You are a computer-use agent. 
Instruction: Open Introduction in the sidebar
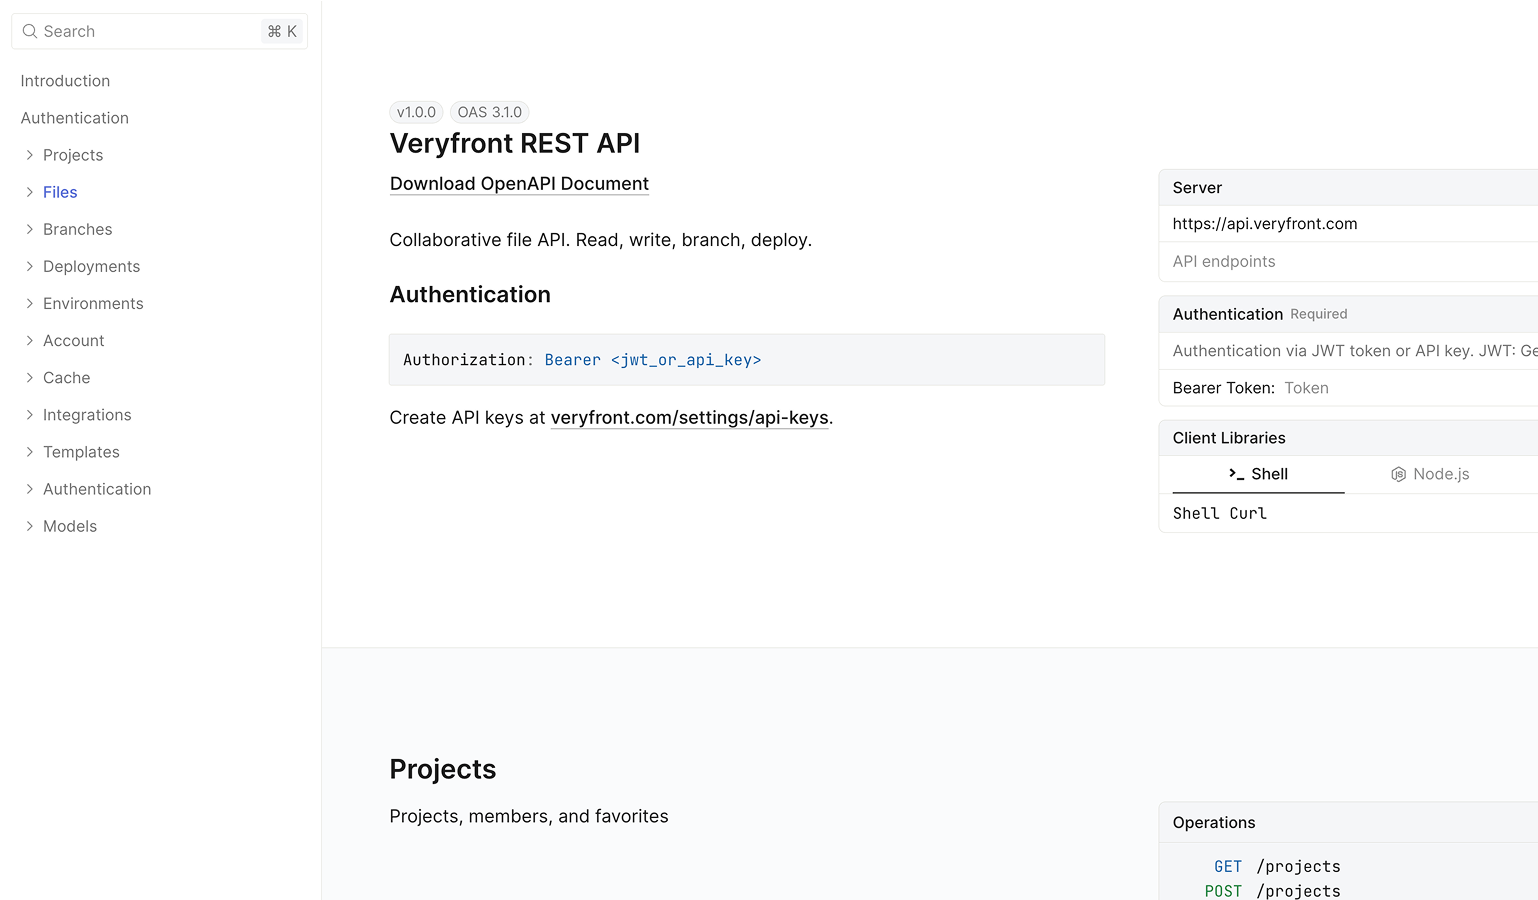click(65, 81)
